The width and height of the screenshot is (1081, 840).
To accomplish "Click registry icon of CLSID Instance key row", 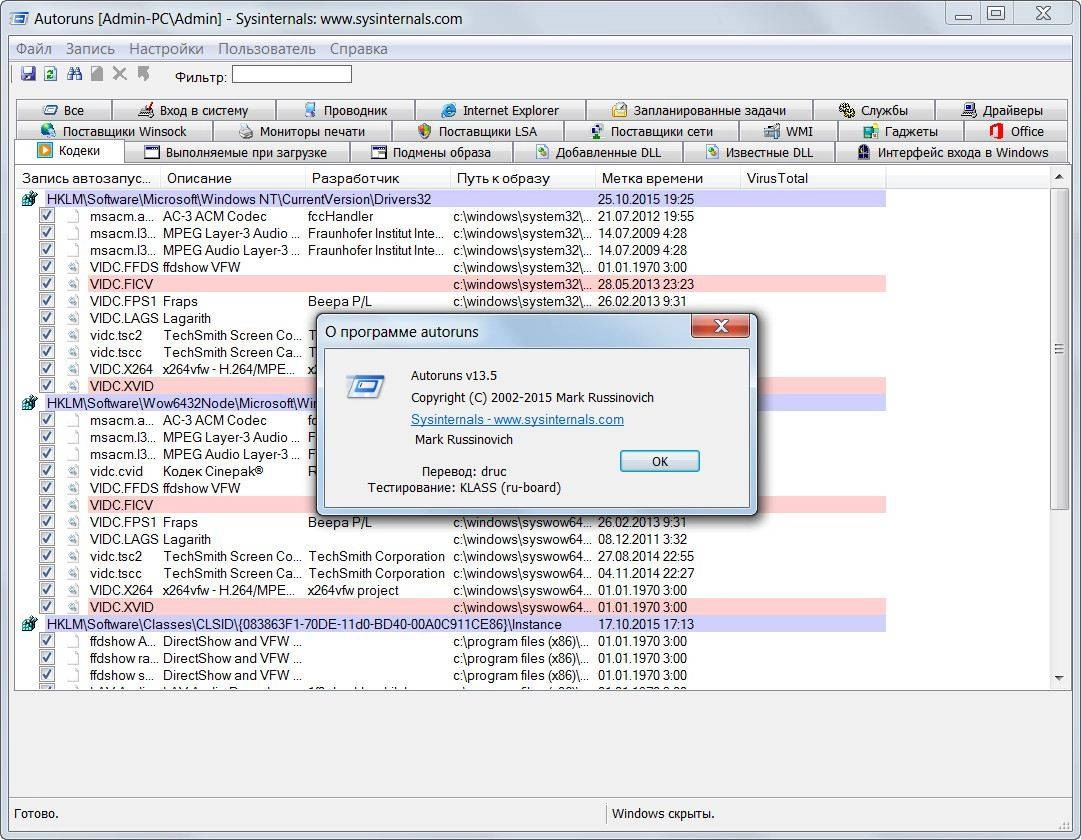I will [29, 624].
